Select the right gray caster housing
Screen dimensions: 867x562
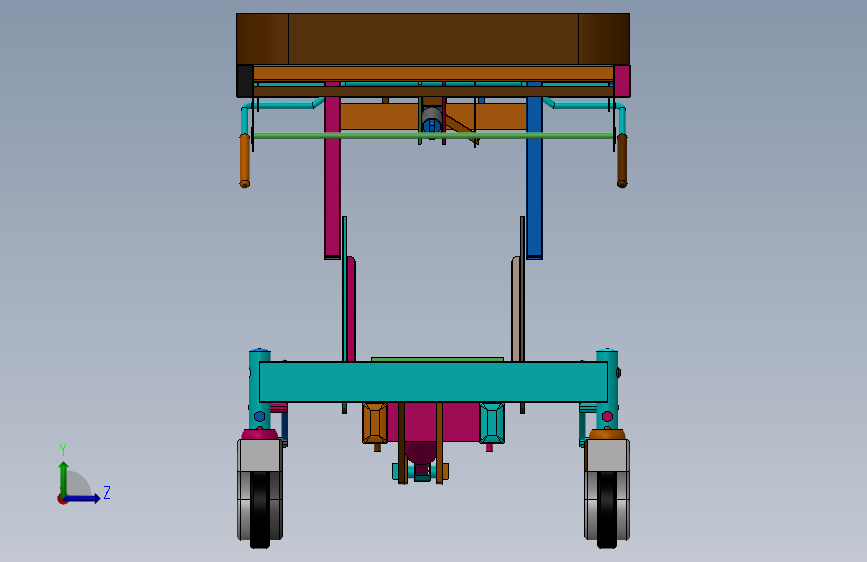(608, 455)
